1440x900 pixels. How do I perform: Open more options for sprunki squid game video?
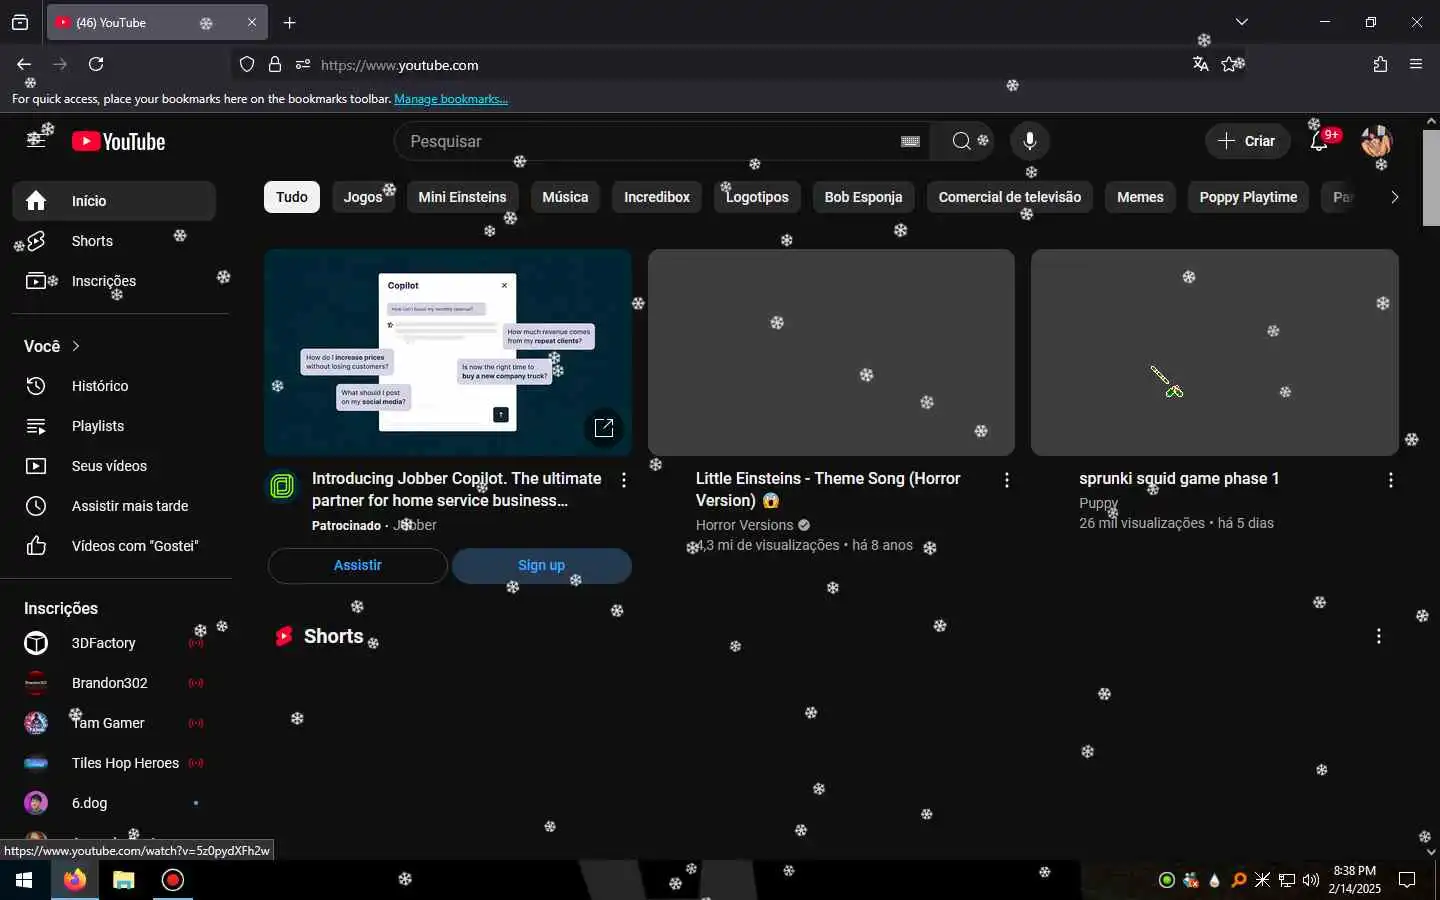(1391, 480)
